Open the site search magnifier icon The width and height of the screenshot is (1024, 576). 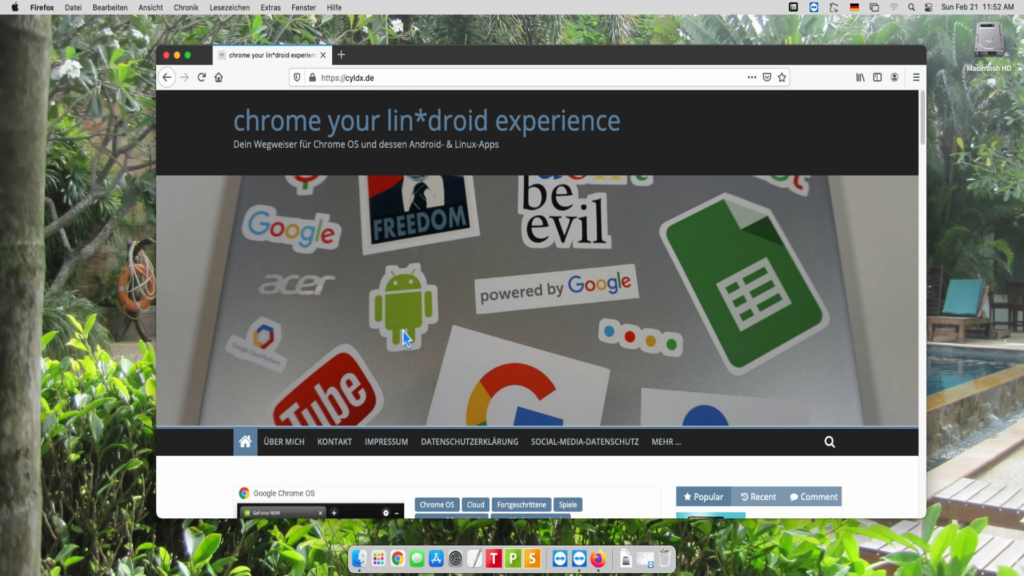click(829, 441)
